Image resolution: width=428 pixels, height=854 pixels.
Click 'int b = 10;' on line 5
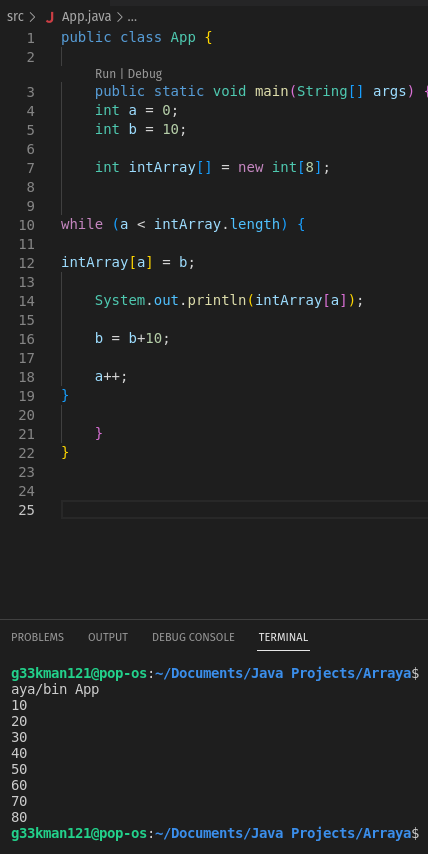pyautogui.click(x=141, y=130)
